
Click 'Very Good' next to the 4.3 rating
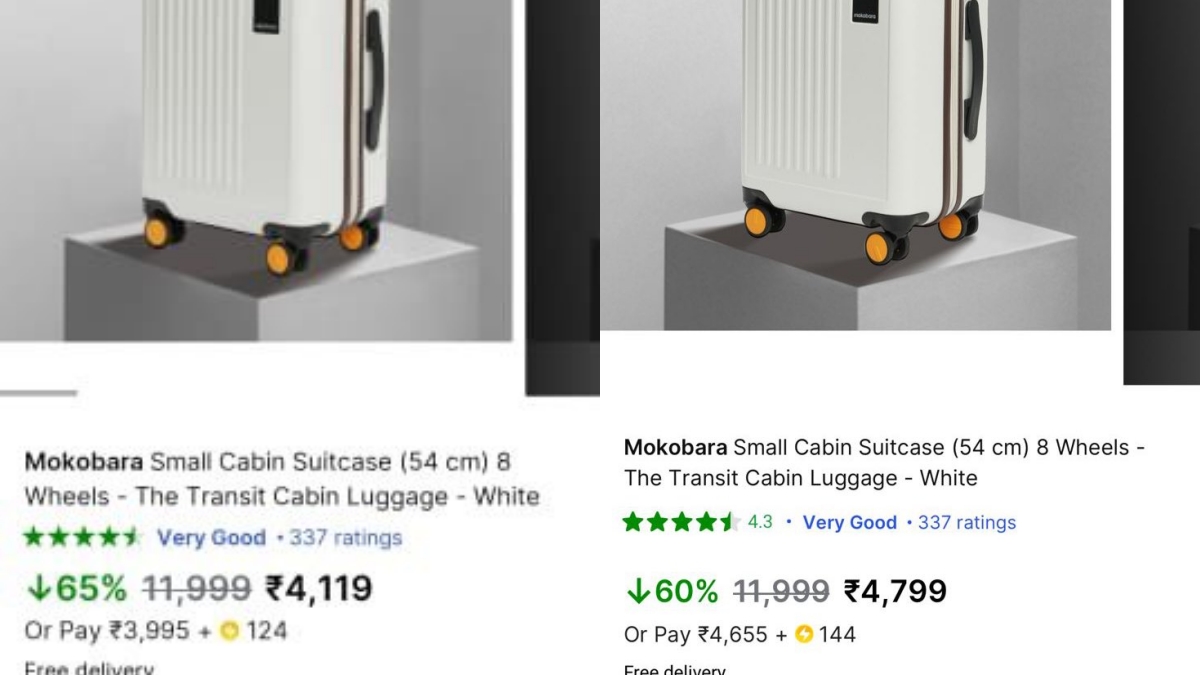pyautogui.click(x=849, y=522)
